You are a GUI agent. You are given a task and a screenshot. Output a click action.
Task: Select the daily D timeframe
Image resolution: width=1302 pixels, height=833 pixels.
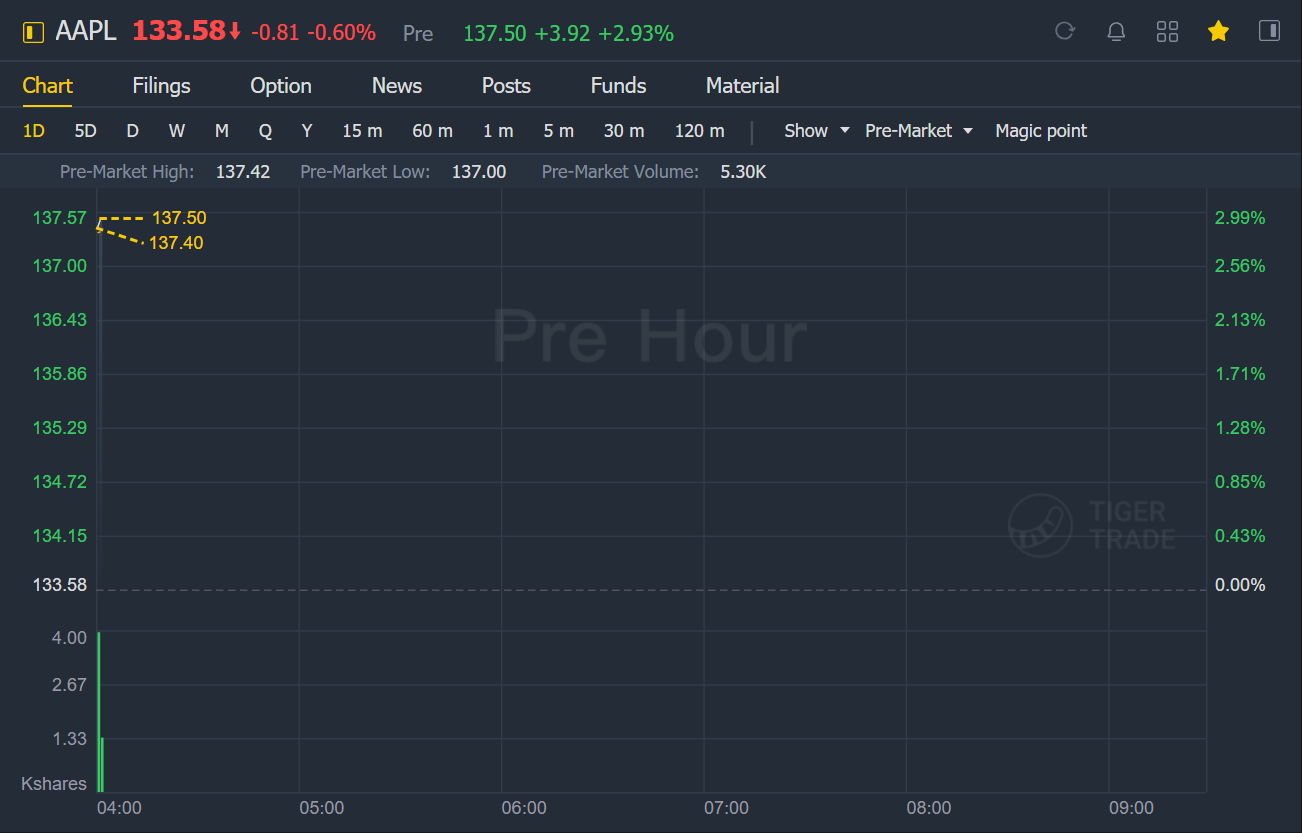point(132,131)
